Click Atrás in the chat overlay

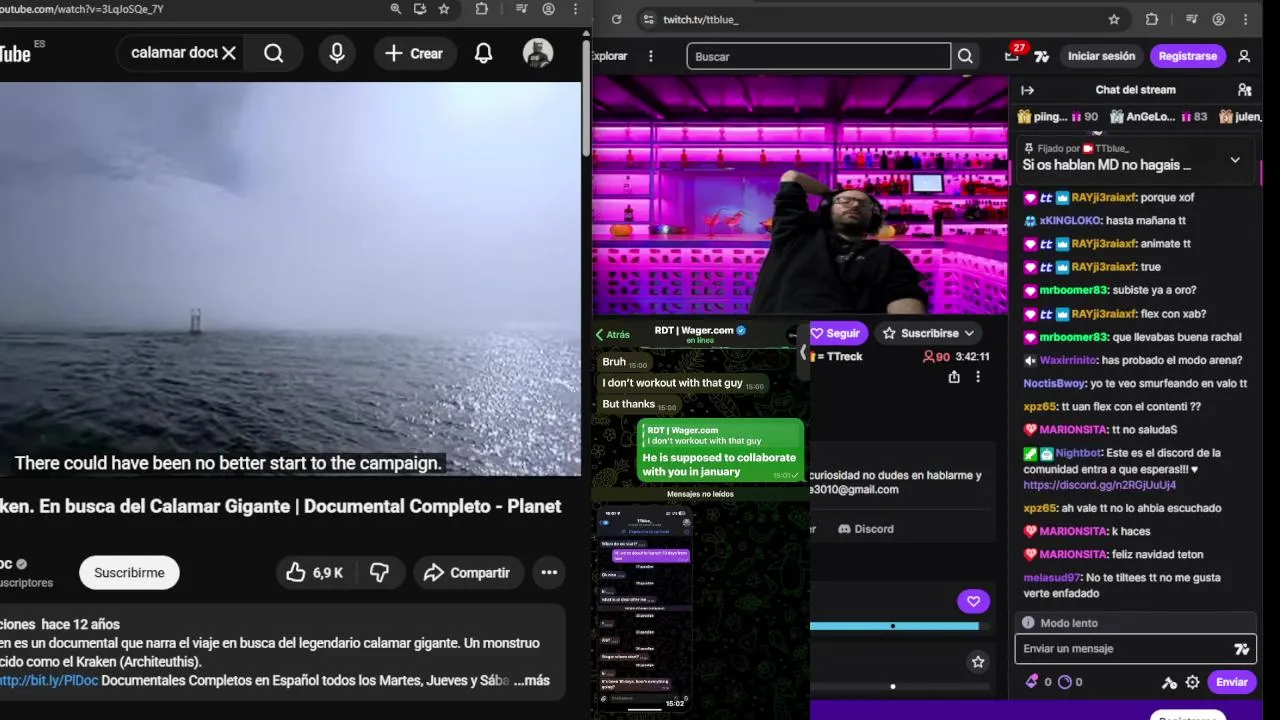tap(612, 335)
